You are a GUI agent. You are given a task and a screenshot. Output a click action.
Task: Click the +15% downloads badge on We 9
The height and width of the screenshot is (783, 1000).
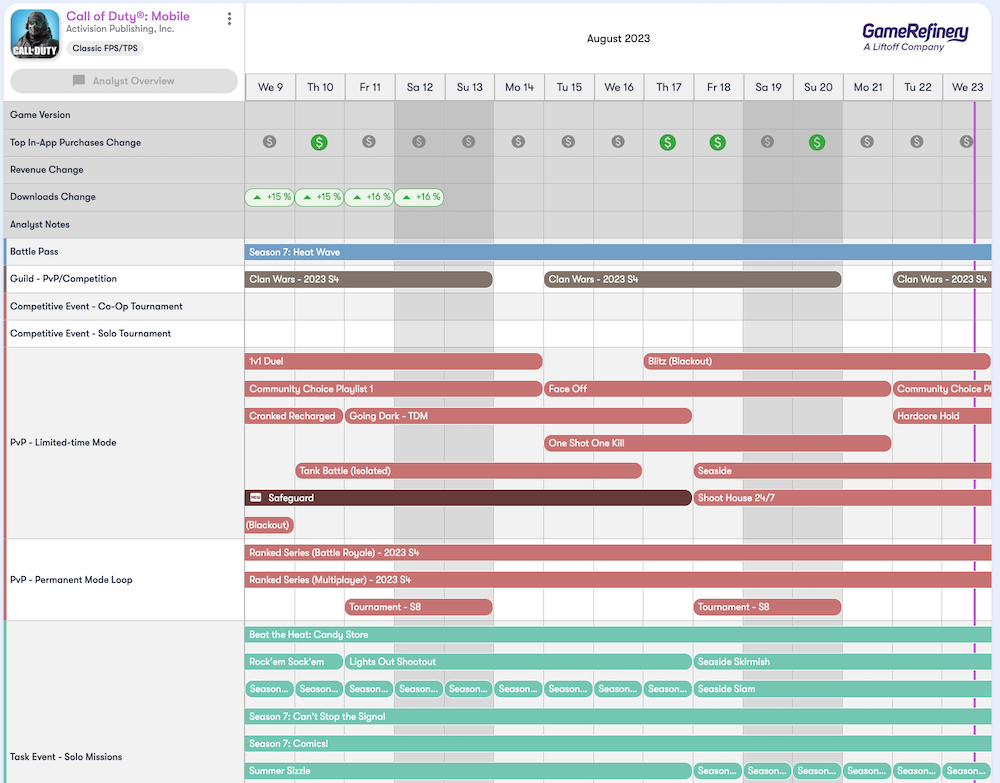270,197
